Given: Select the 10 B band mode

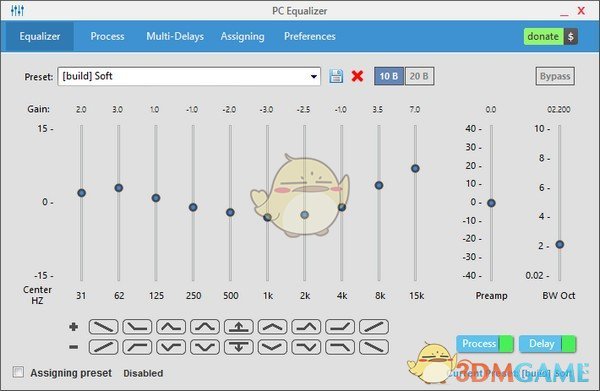Looking at the screenshot, I should tap(389, 76).
